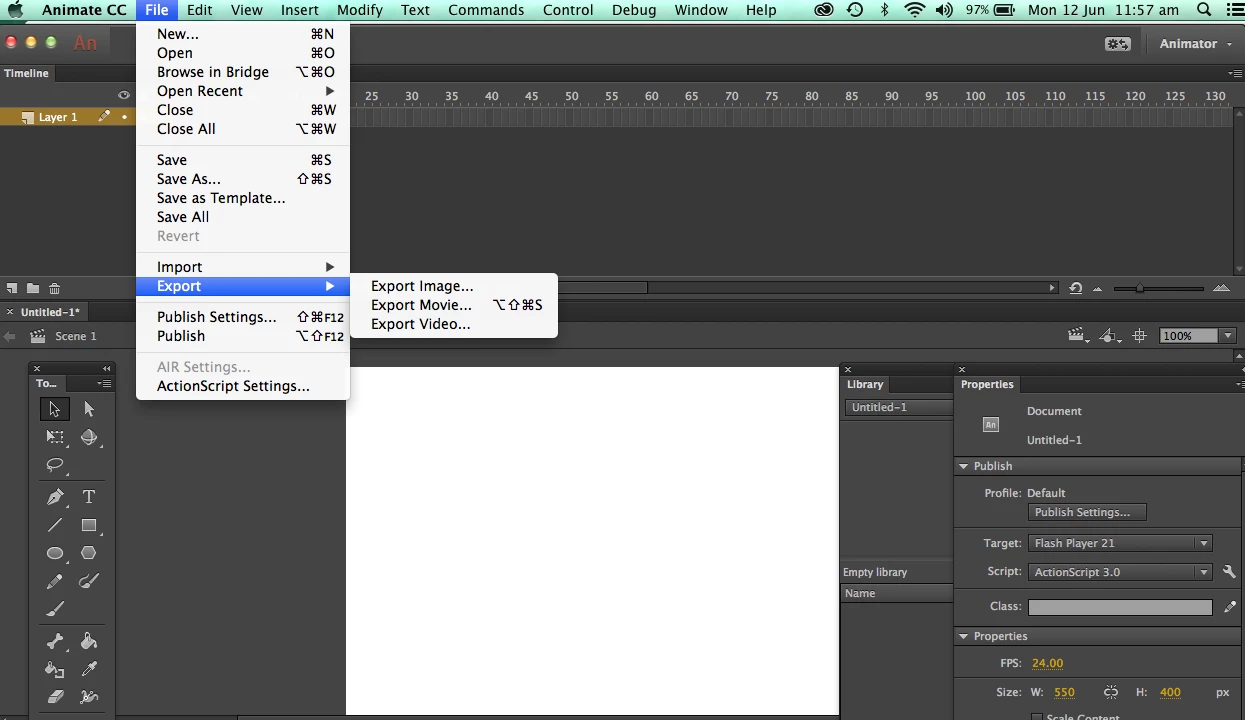Select the Lasso tool

(55, 465)
